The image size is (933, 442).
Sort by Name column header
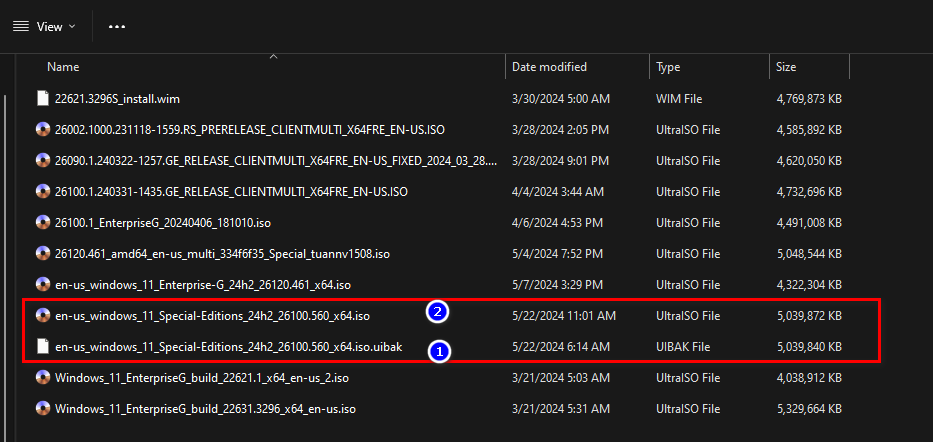coord(63,67)
